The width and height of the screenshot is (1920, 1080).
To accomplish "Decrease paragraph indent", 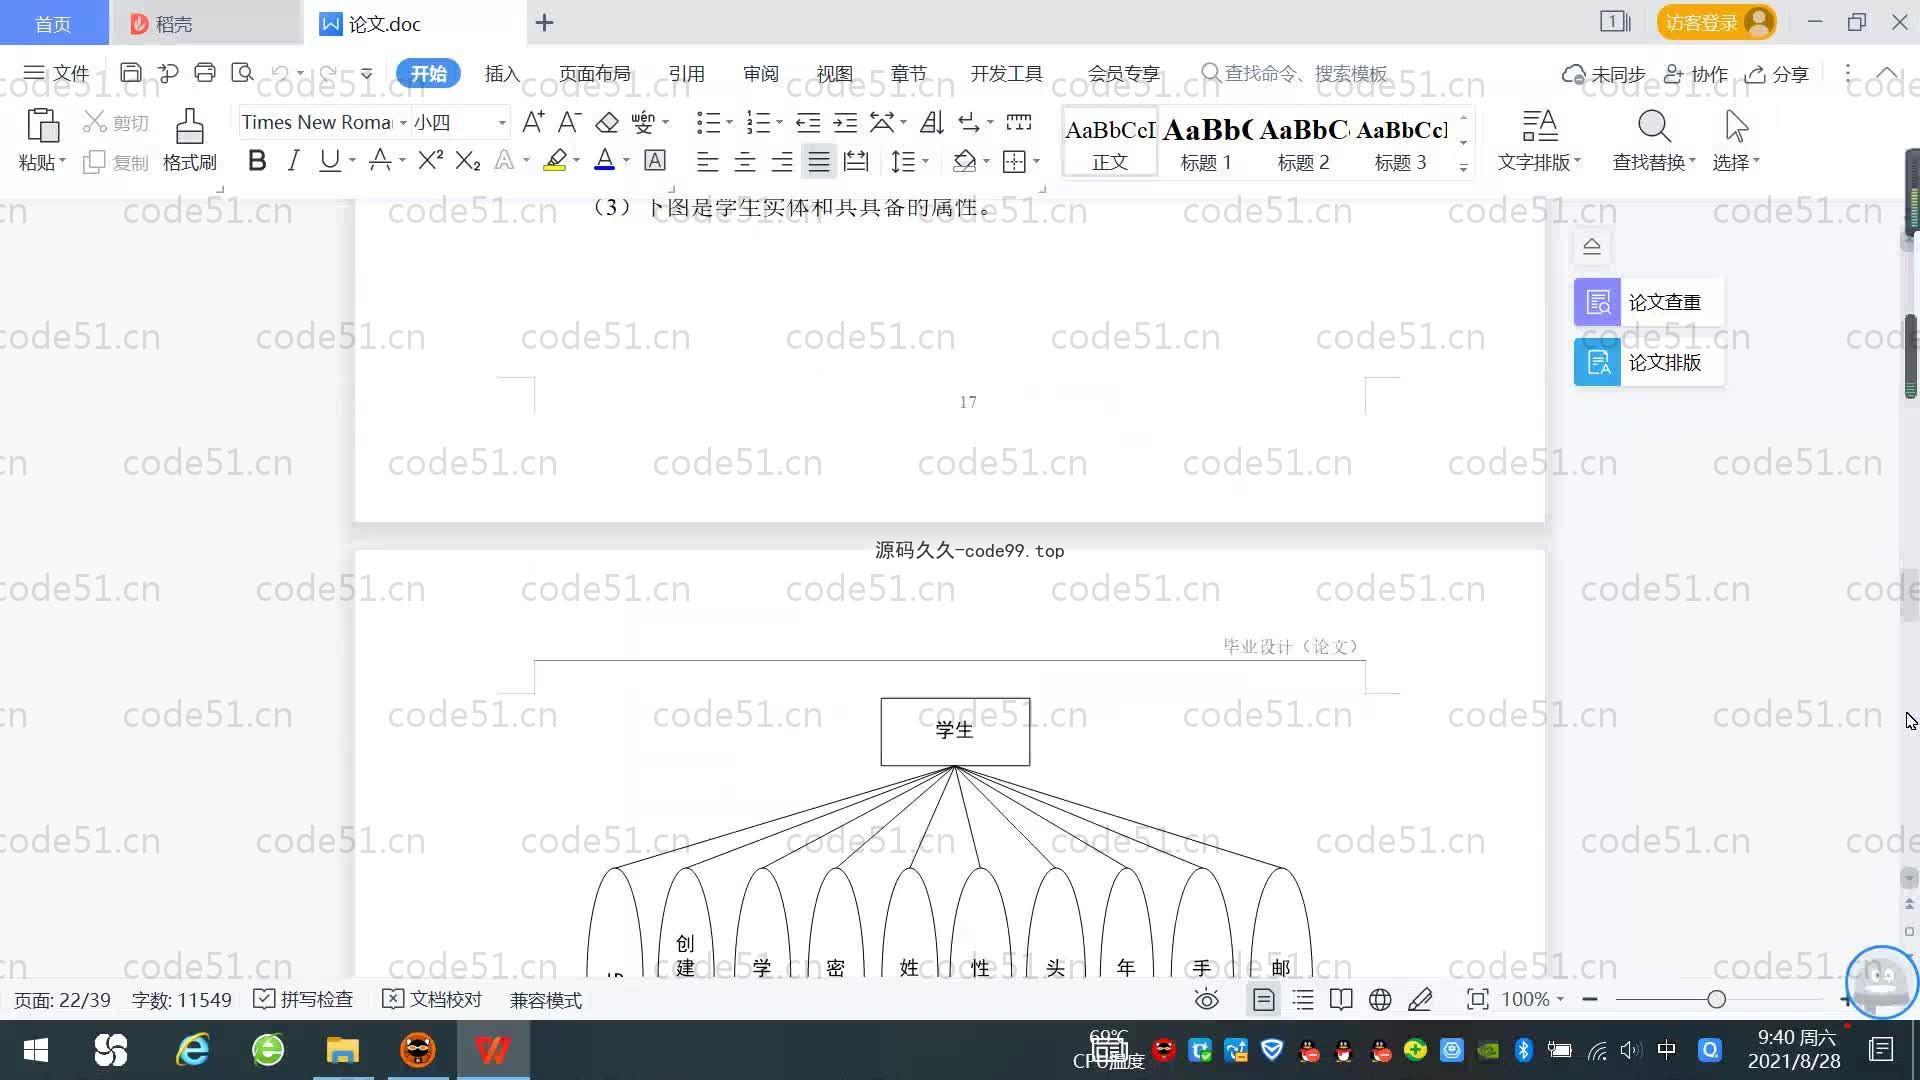I will 808,122.
